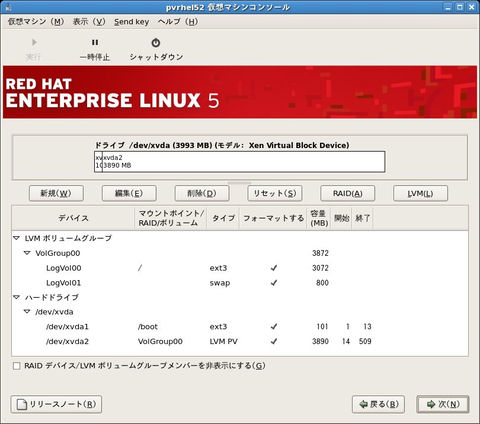Open the 表示(V) menu
The width and height of the screenshot is (480, 424).
[x=89, y=22]
